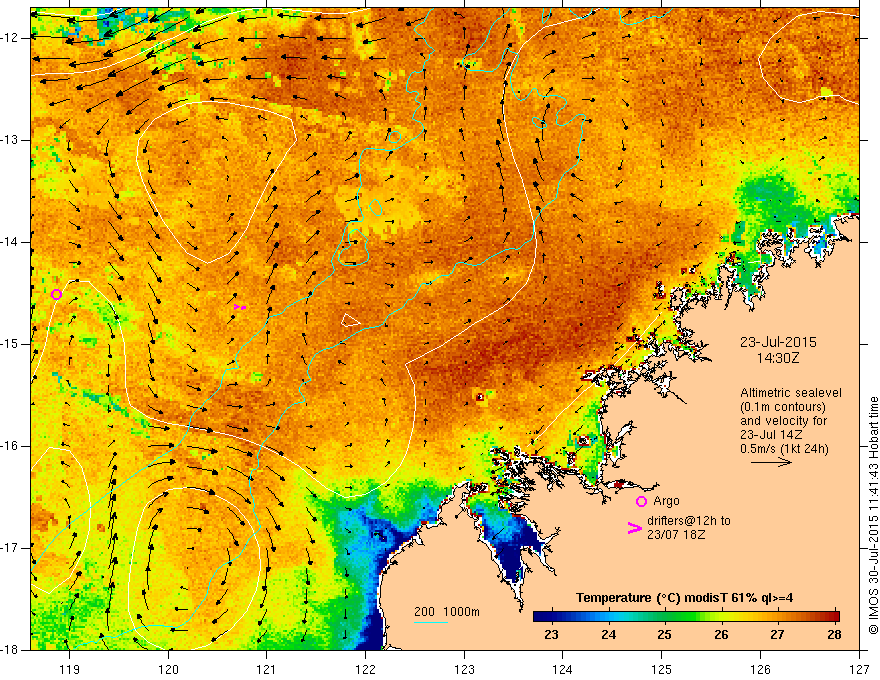This screenshot has height=680, width=880.
Task: Click the '200 1000m' isobath label
Action: click(x=447, y=612)
